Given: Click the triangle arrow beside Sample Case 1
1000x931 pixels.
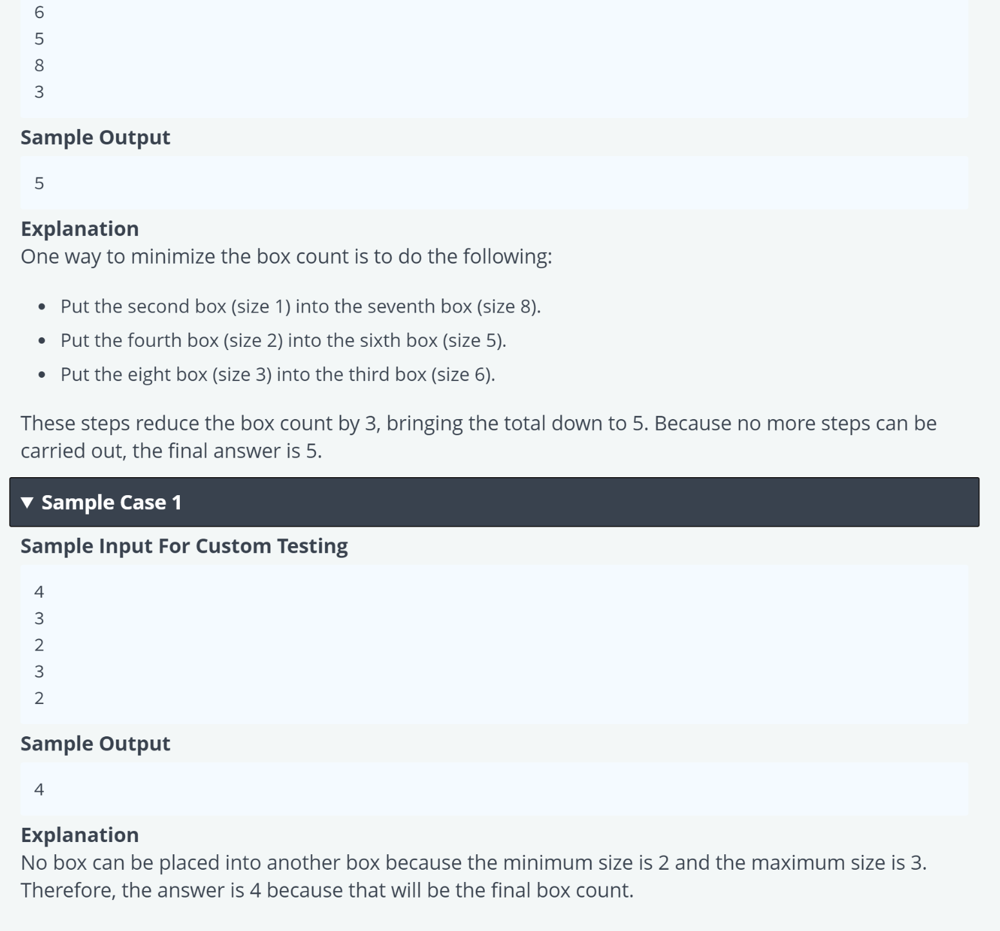Looking at the screenshot, I should 27,502.
